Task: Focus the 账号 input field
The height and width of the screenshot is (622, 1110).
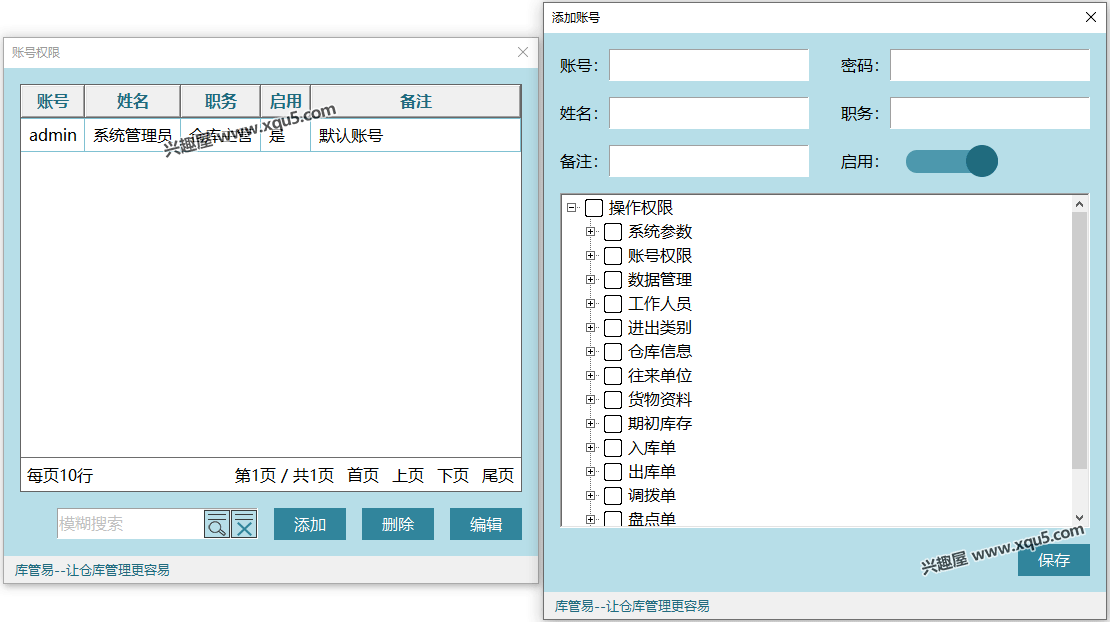Action: coord(709,65)
